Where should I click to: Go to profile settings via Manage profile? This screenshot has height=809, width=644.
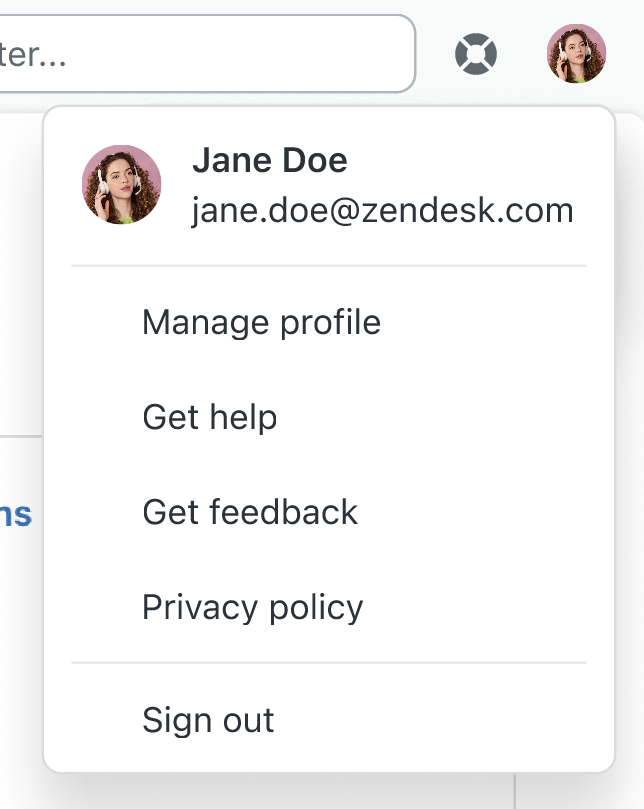(x=329, y=322)
